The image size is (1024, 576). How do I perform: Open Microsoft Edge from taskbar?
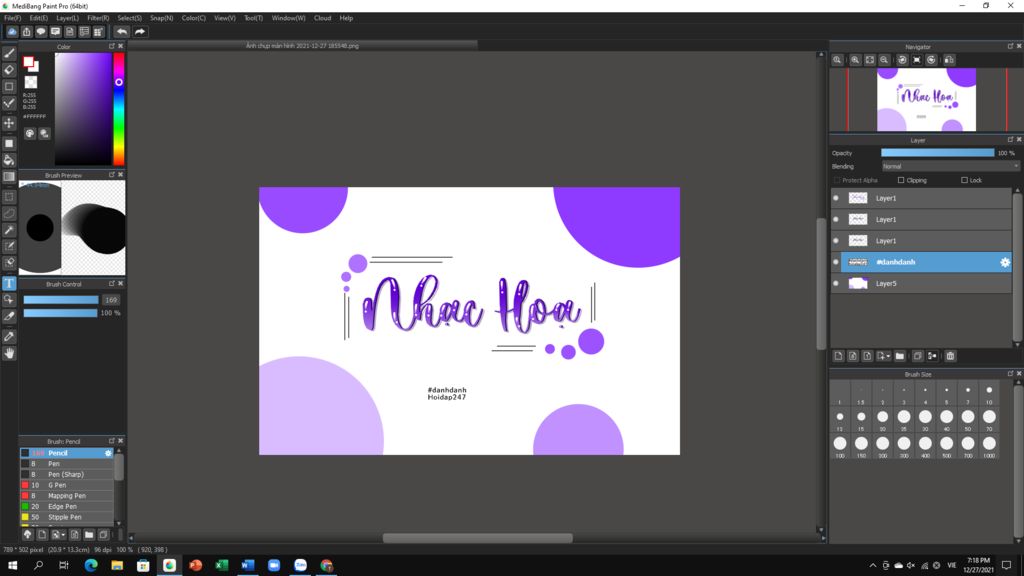91,566
